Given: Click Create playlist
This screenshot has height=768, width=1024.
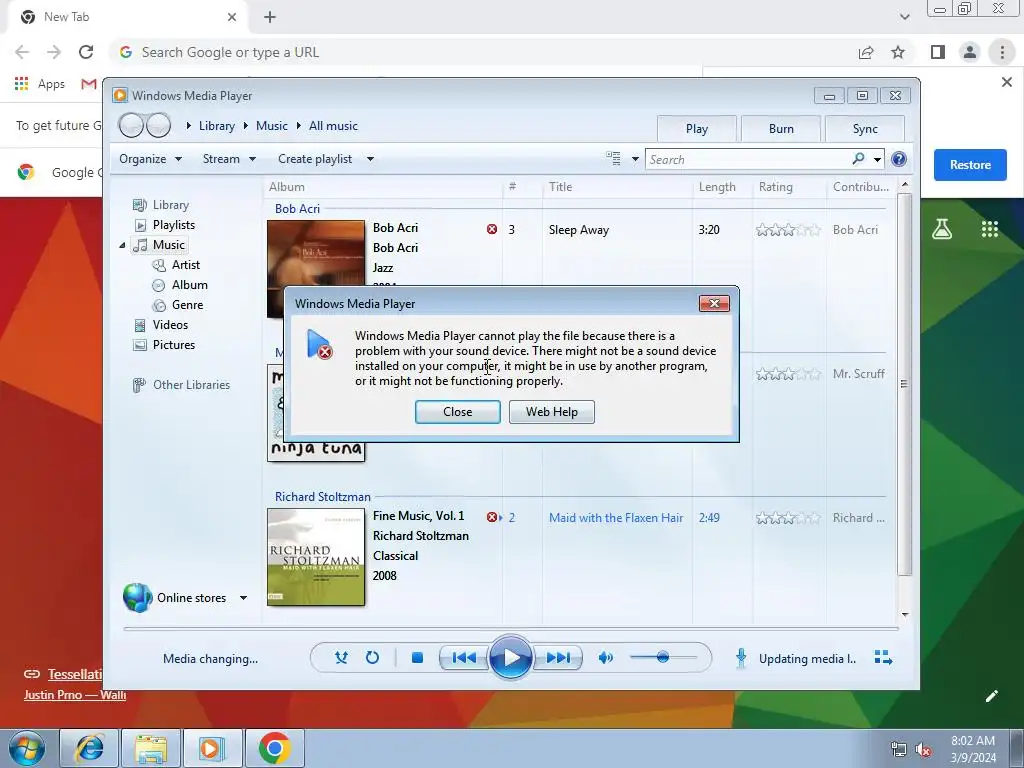Looking at the screenshot, I should click(x=315, y=159).
